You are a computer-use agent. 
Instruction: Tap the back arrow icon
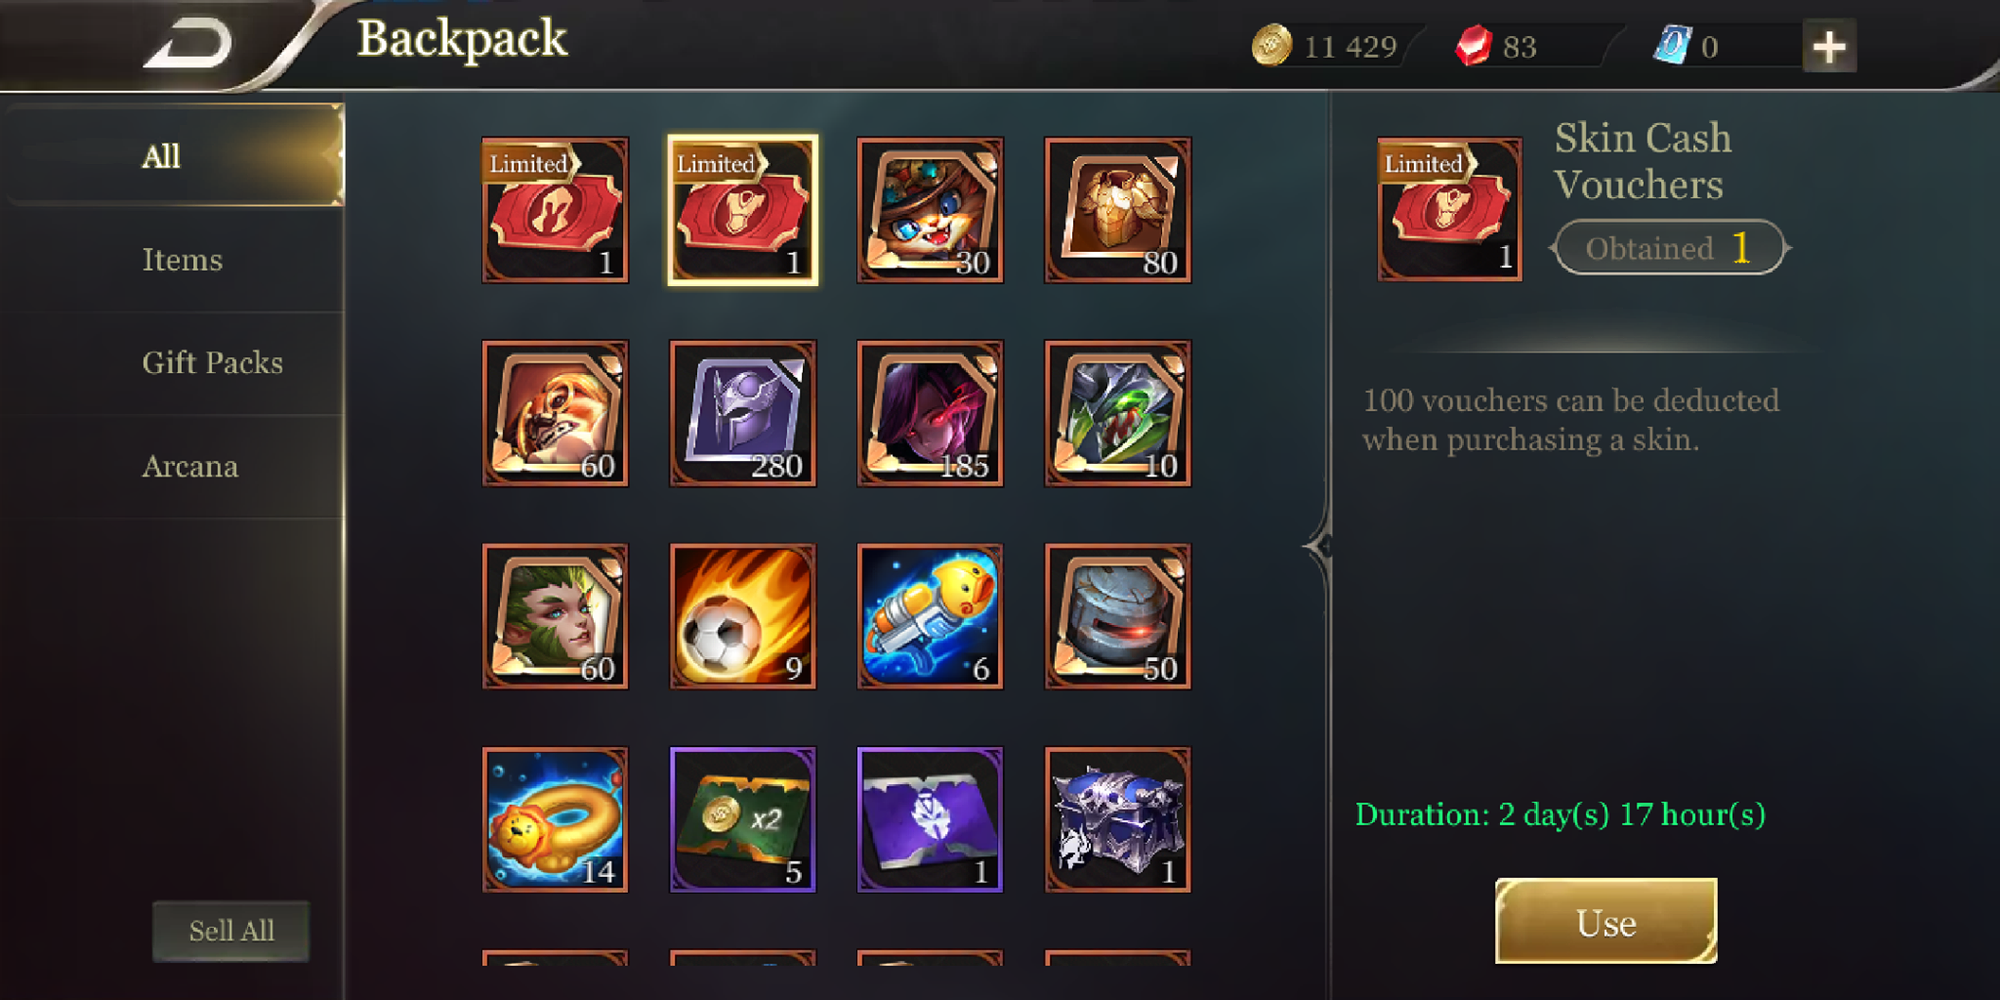(188, 44)
